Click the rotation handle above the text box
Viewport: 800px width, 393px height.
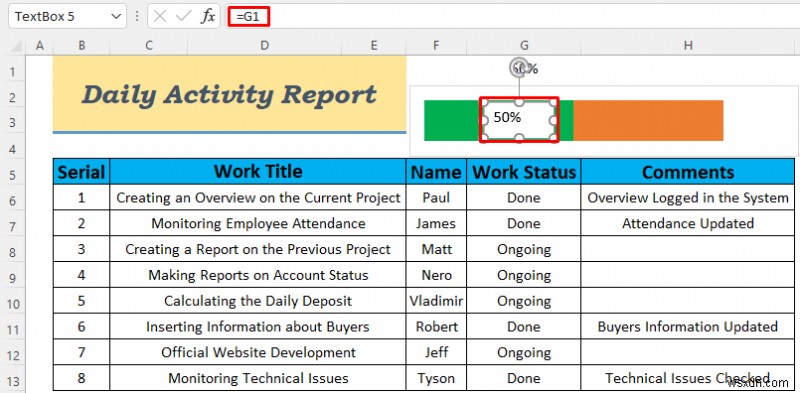point(519,67)
